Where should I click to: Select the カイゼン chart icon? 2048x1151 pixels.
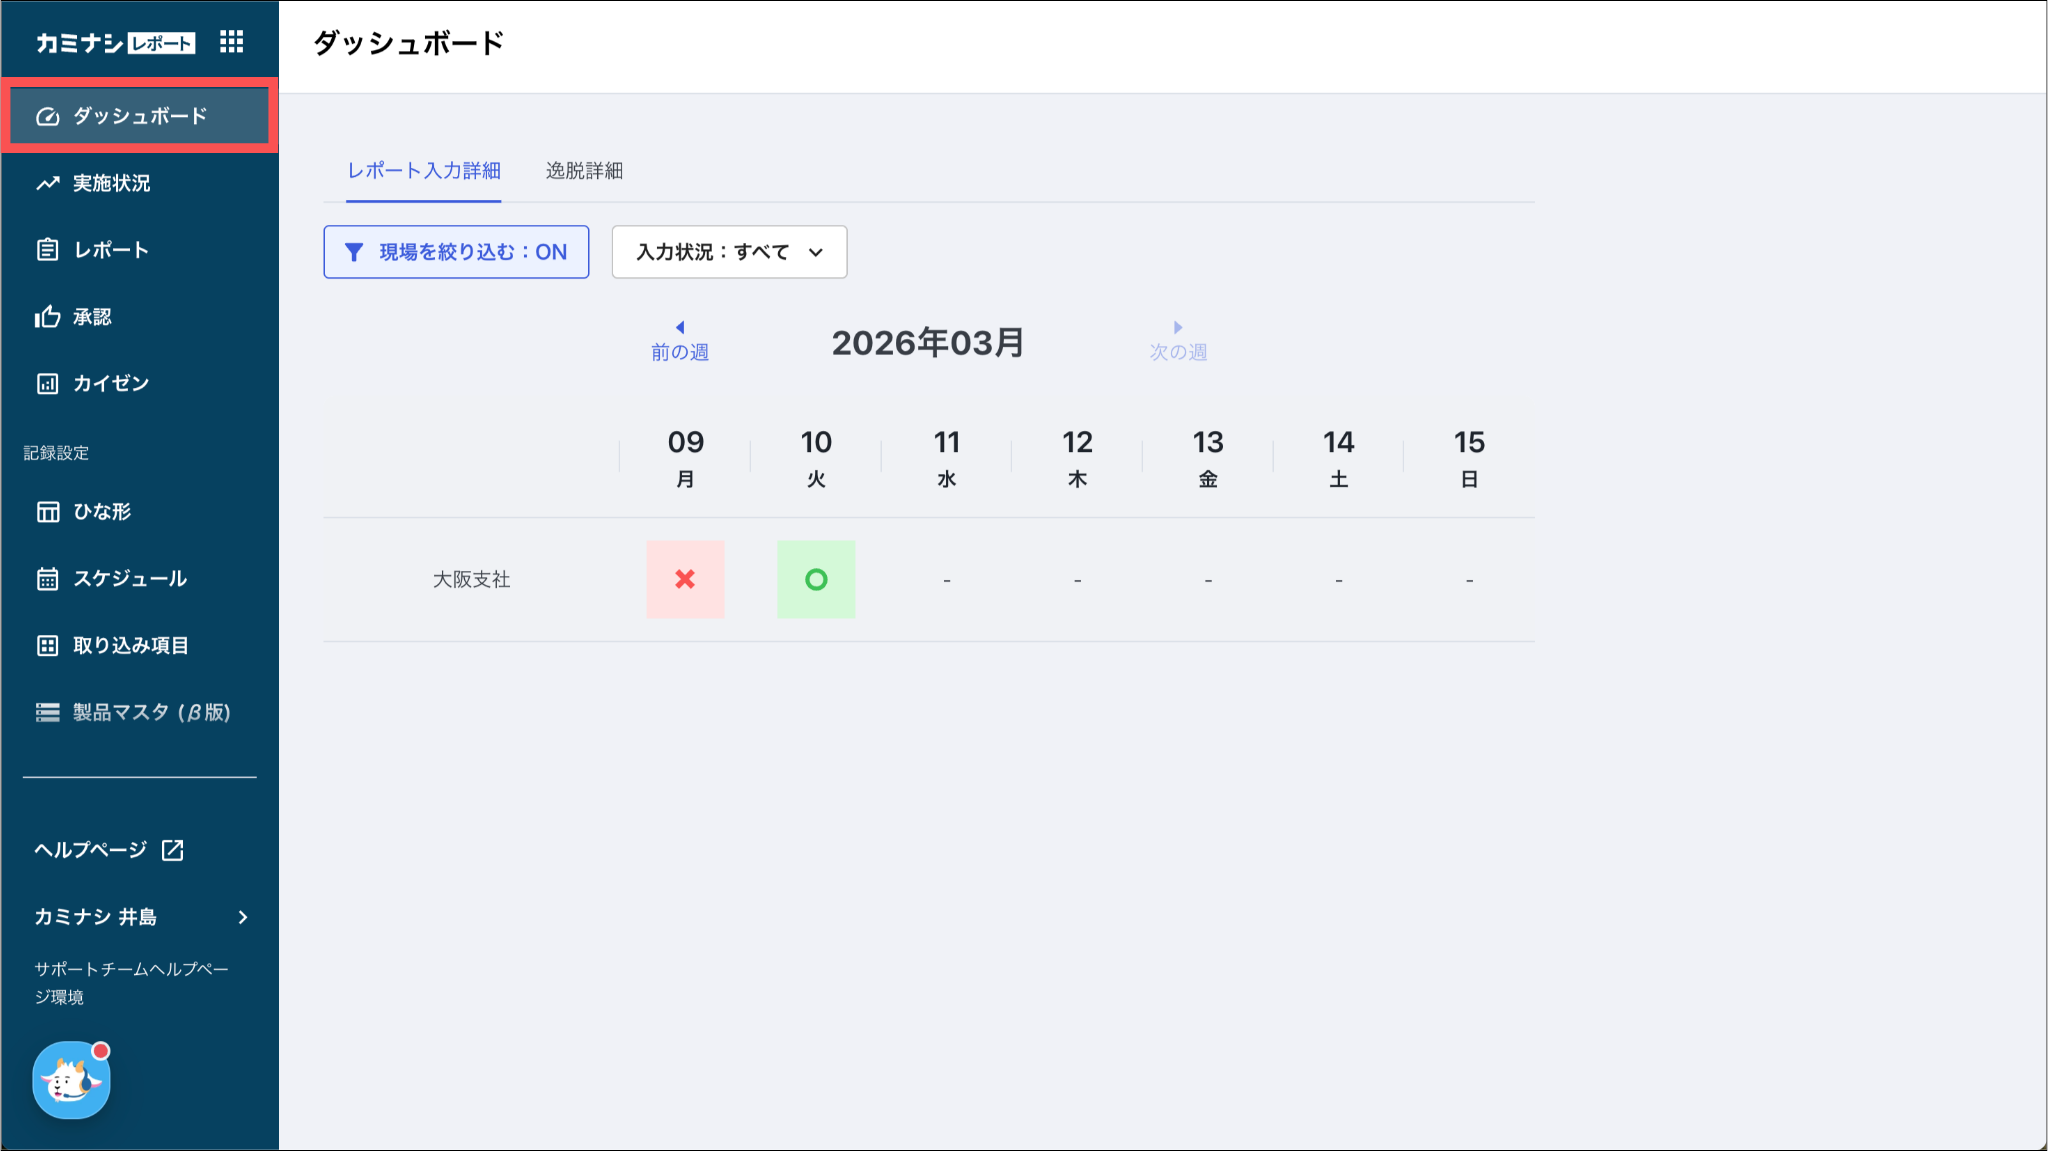click(x=47, y=384)
